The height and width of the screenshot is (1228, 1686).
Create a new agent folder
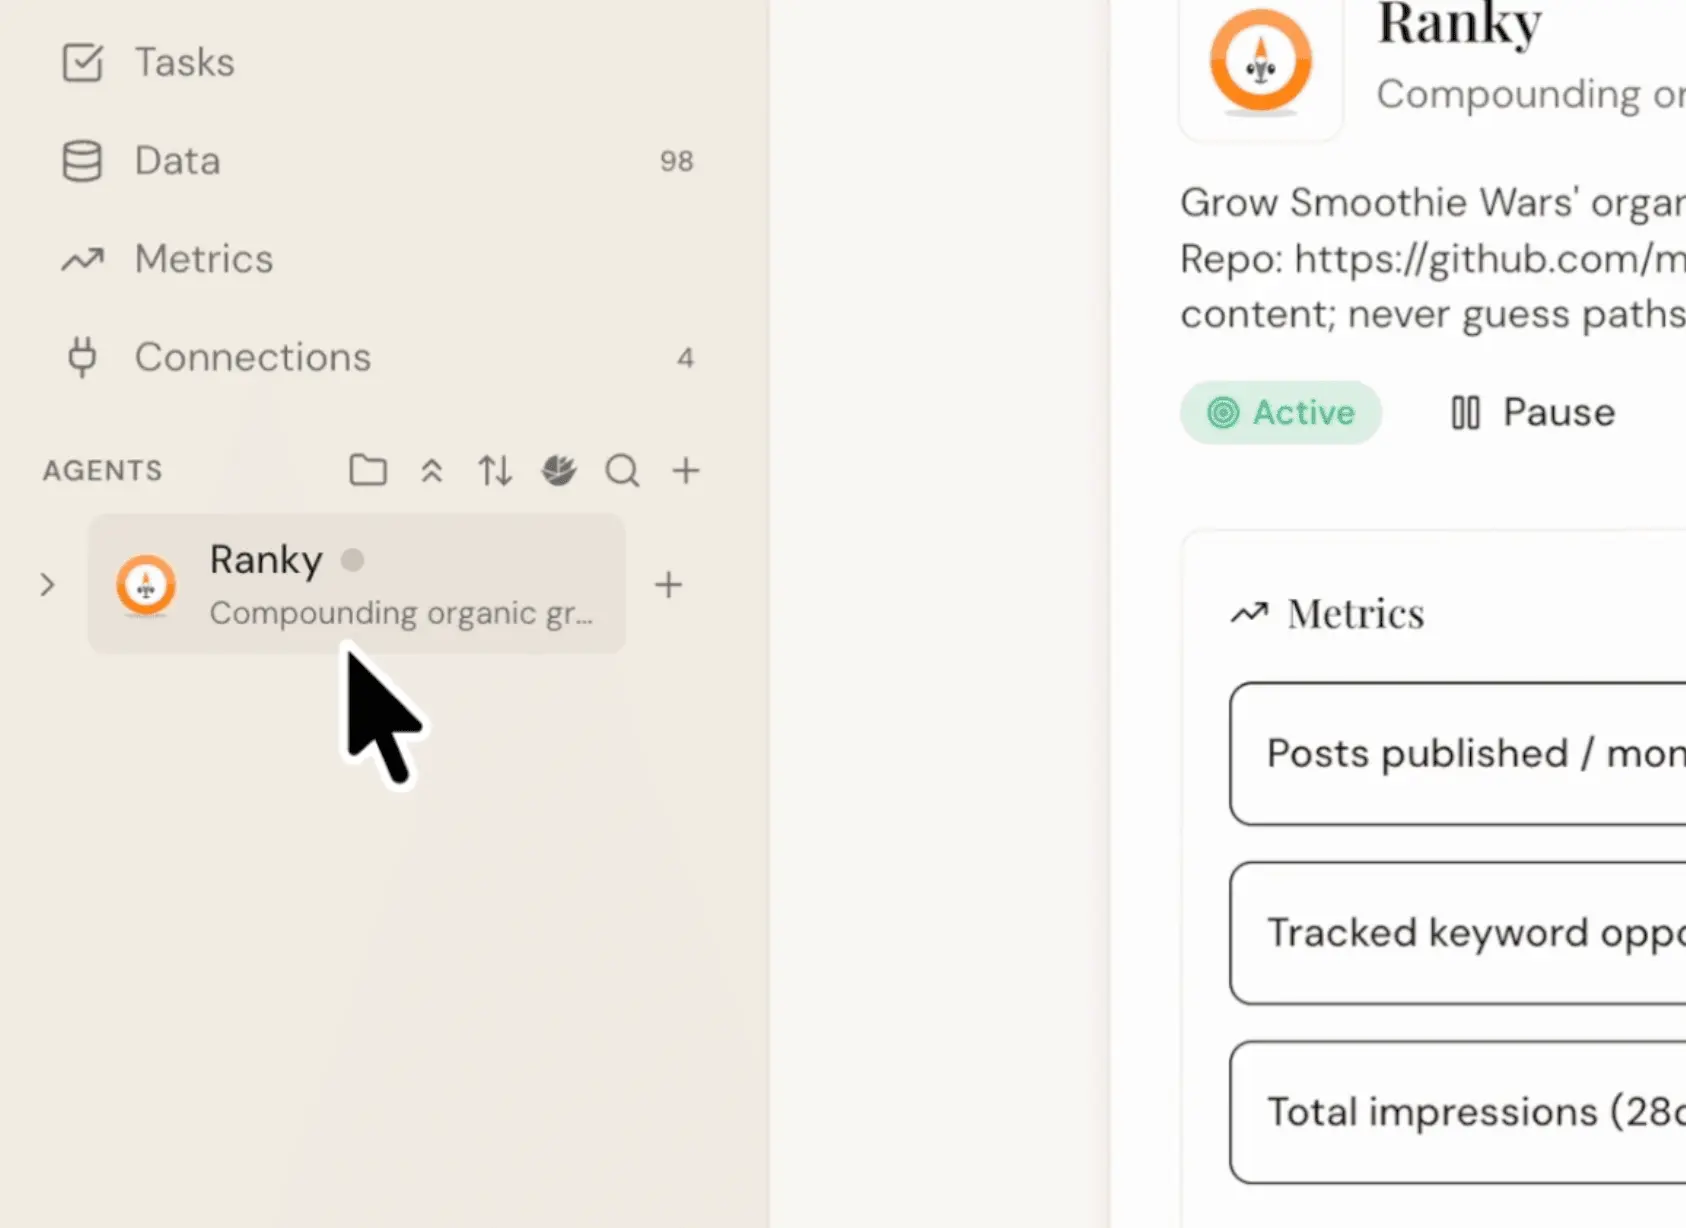coord(368,470)
